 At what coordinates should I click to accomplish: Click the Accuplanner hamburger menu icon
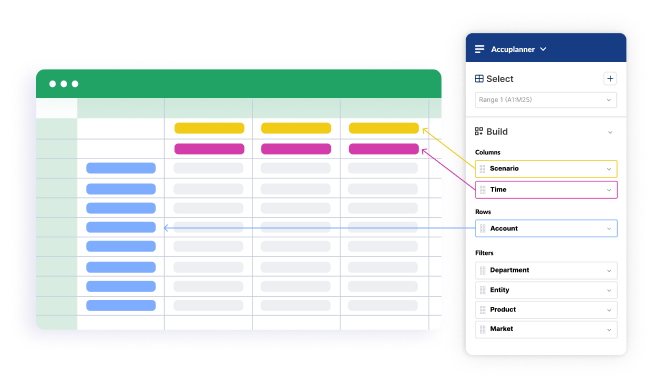479,49
